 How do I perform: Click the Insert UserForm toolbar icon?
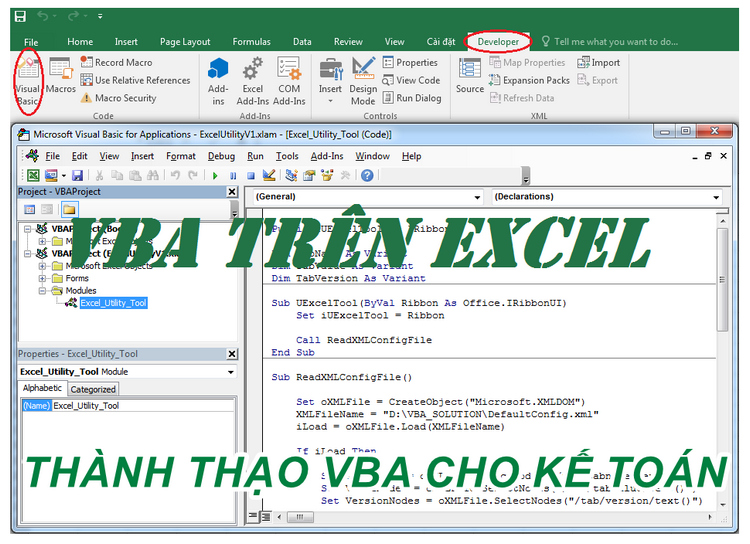click(51, 176)
